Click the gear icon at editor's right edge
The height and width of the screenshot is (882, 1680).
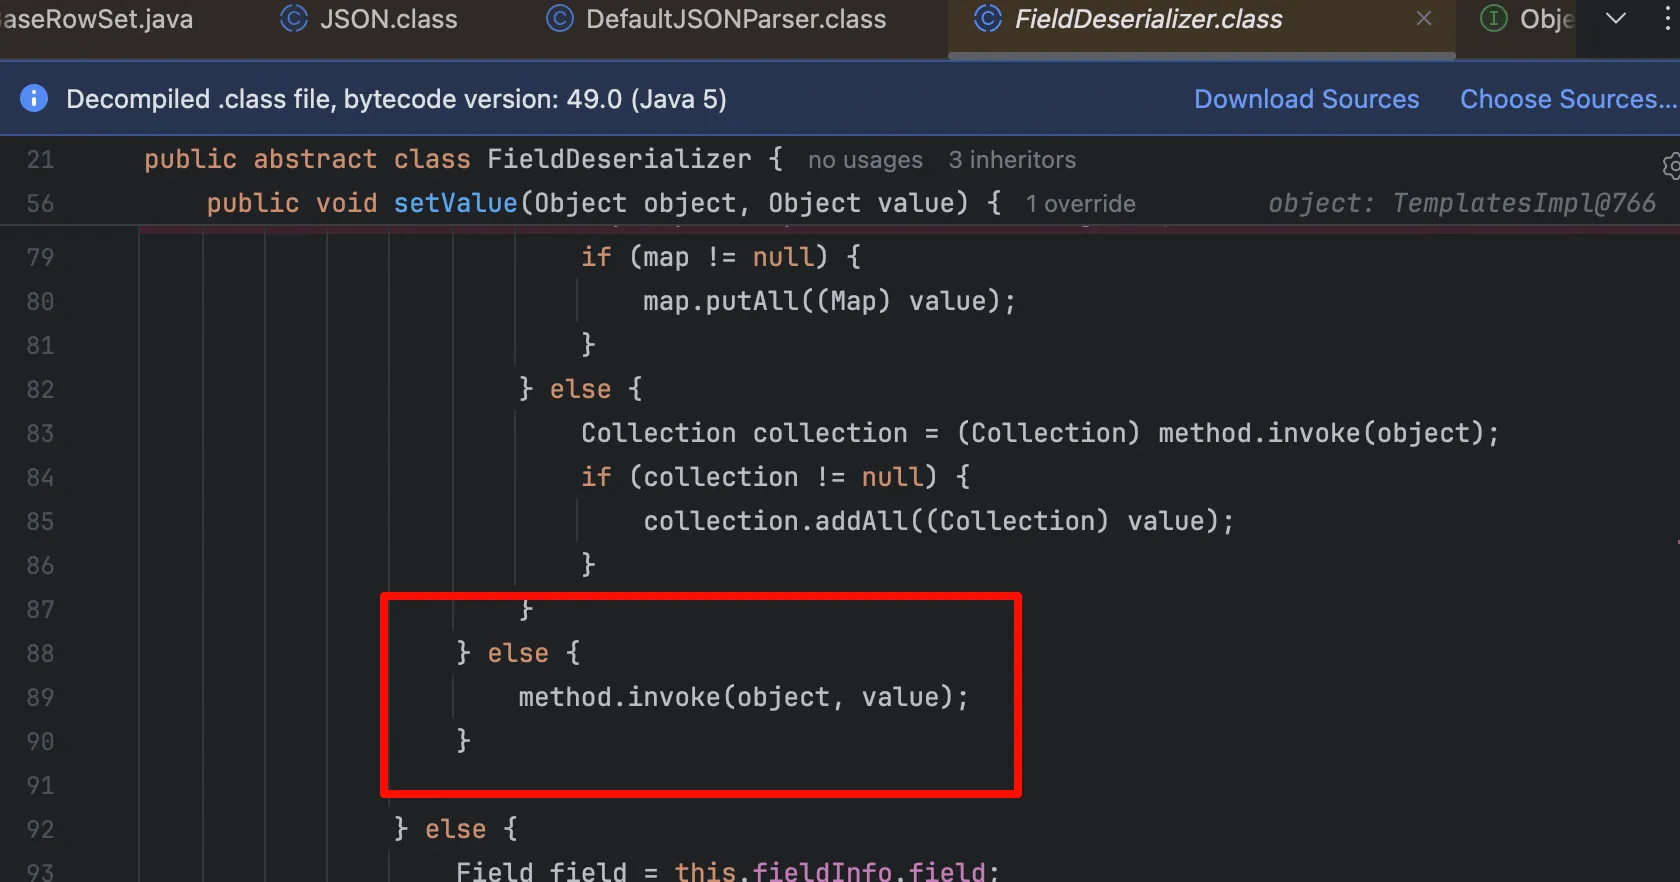coord(1670,166)
